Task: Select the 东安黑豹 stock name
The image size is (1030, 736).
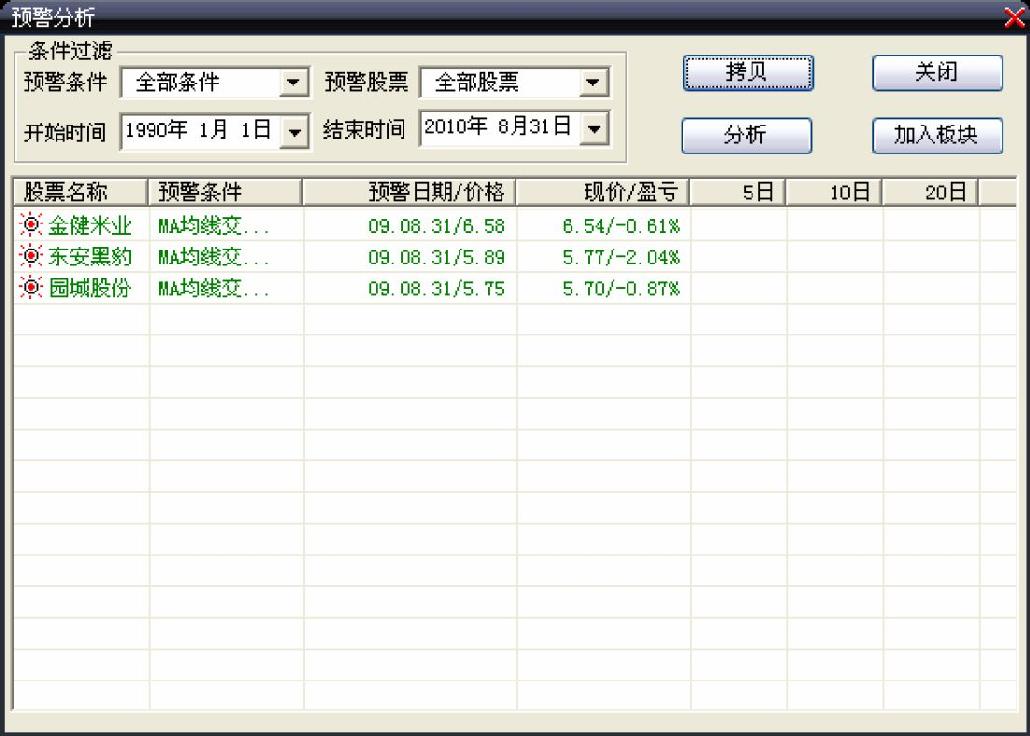Action: (x=90, y=257)
